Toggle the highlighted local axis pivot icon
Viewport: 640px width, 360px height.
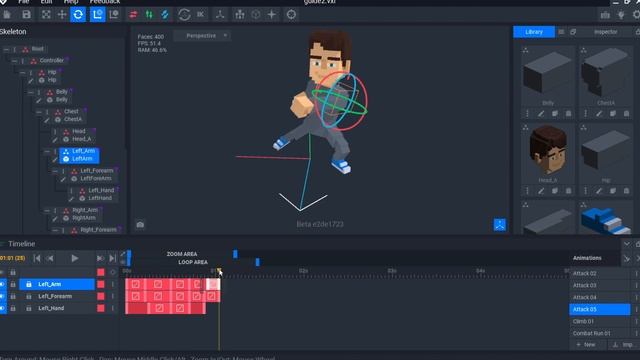(x=98, y=15)
